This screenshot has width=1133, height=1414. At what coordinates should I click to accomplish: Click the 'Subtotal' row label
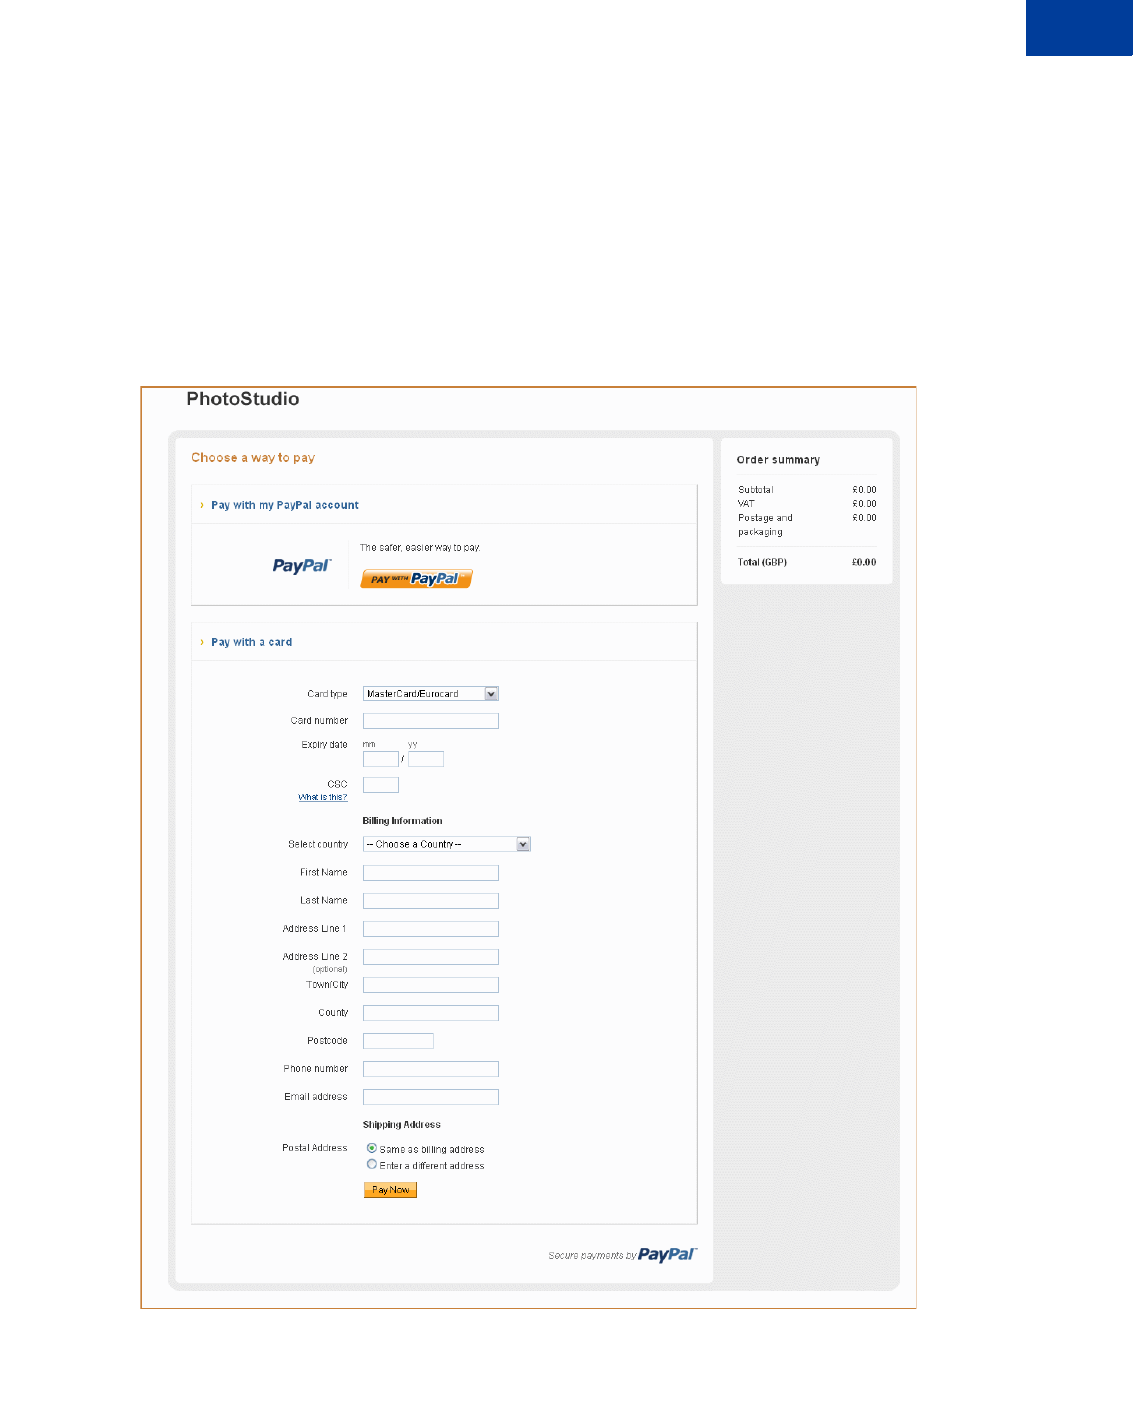[756, 490]
